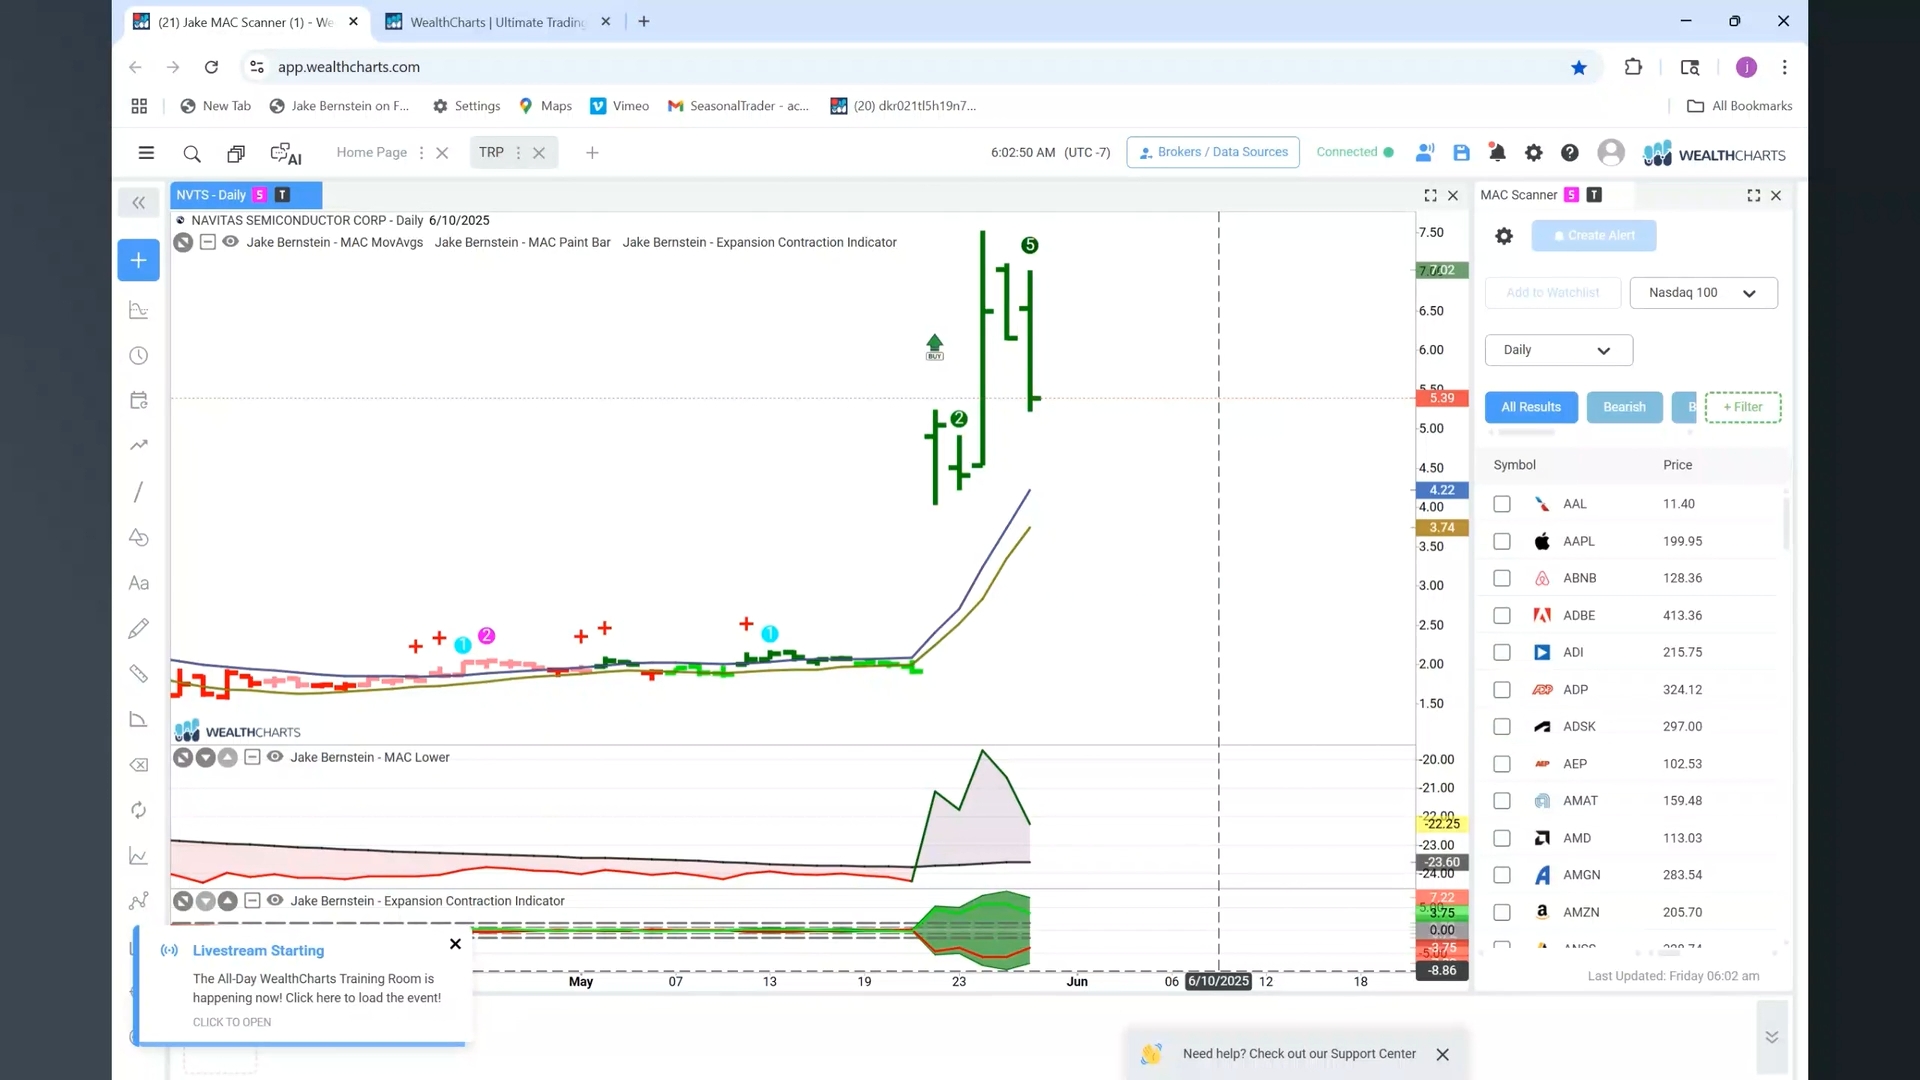Check the AMZN checkbox
The image size is (1920, 1080).
tap(1502, 912)
